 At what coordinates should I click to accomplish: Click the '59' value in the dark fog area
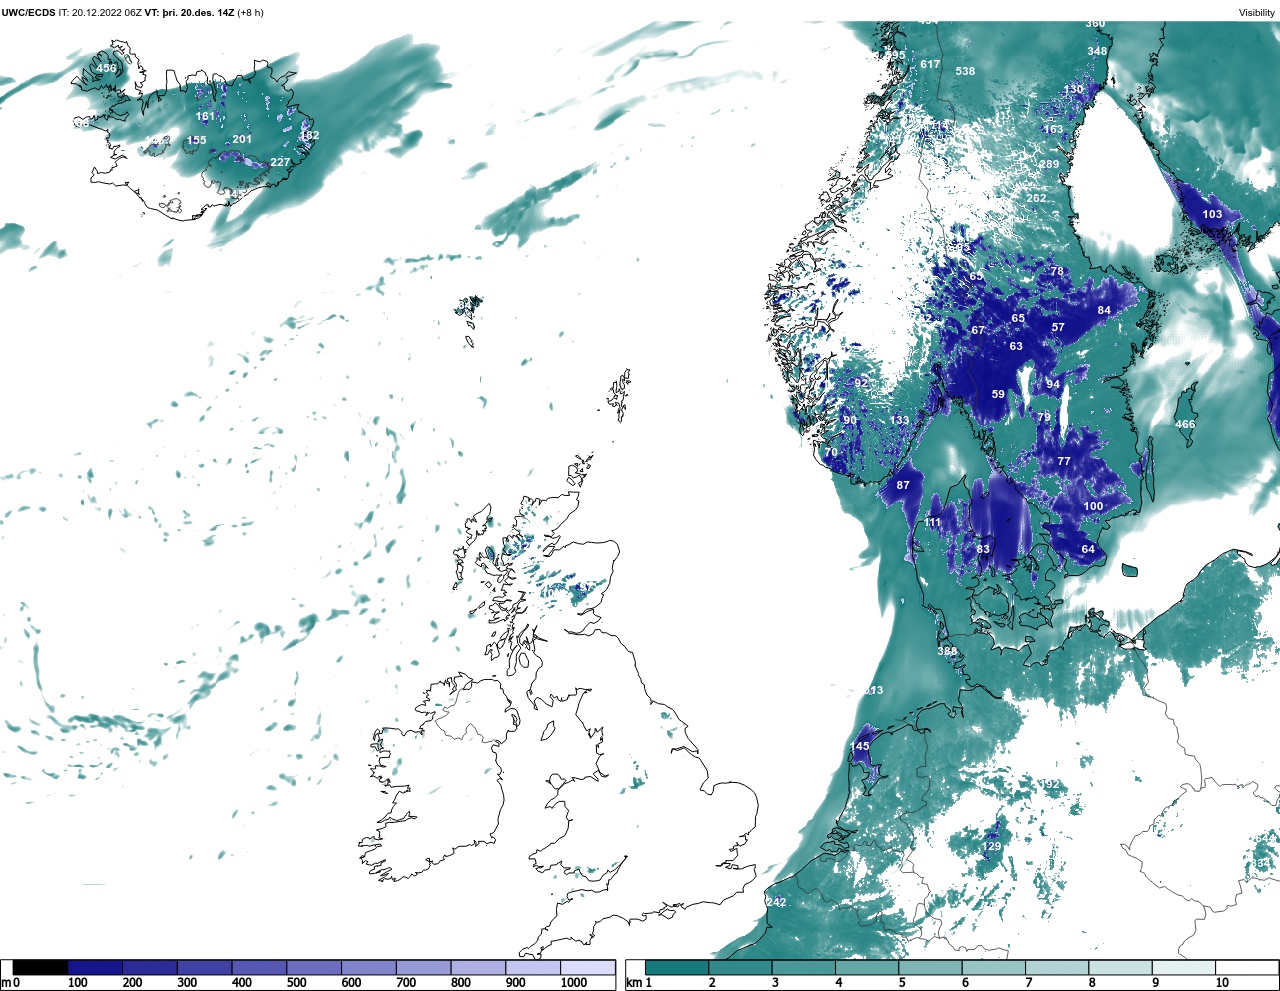998,394
